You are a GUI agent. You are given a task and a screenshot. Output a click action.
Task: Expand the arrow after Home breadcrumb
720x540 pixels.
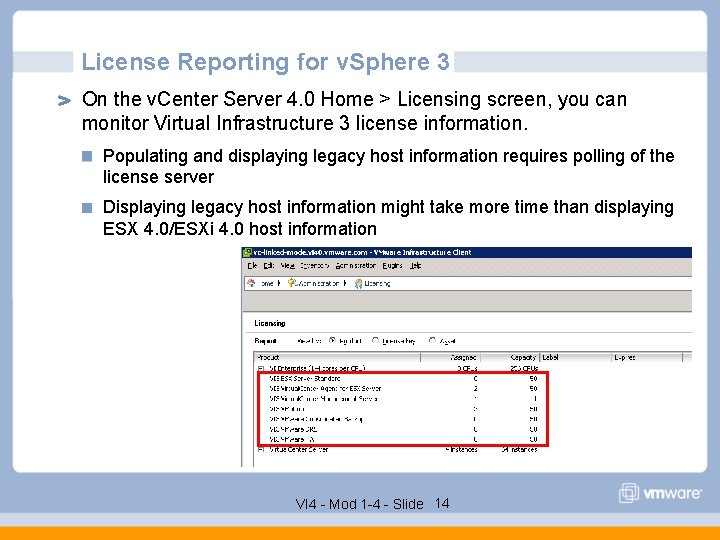click(x=279, y=283)
